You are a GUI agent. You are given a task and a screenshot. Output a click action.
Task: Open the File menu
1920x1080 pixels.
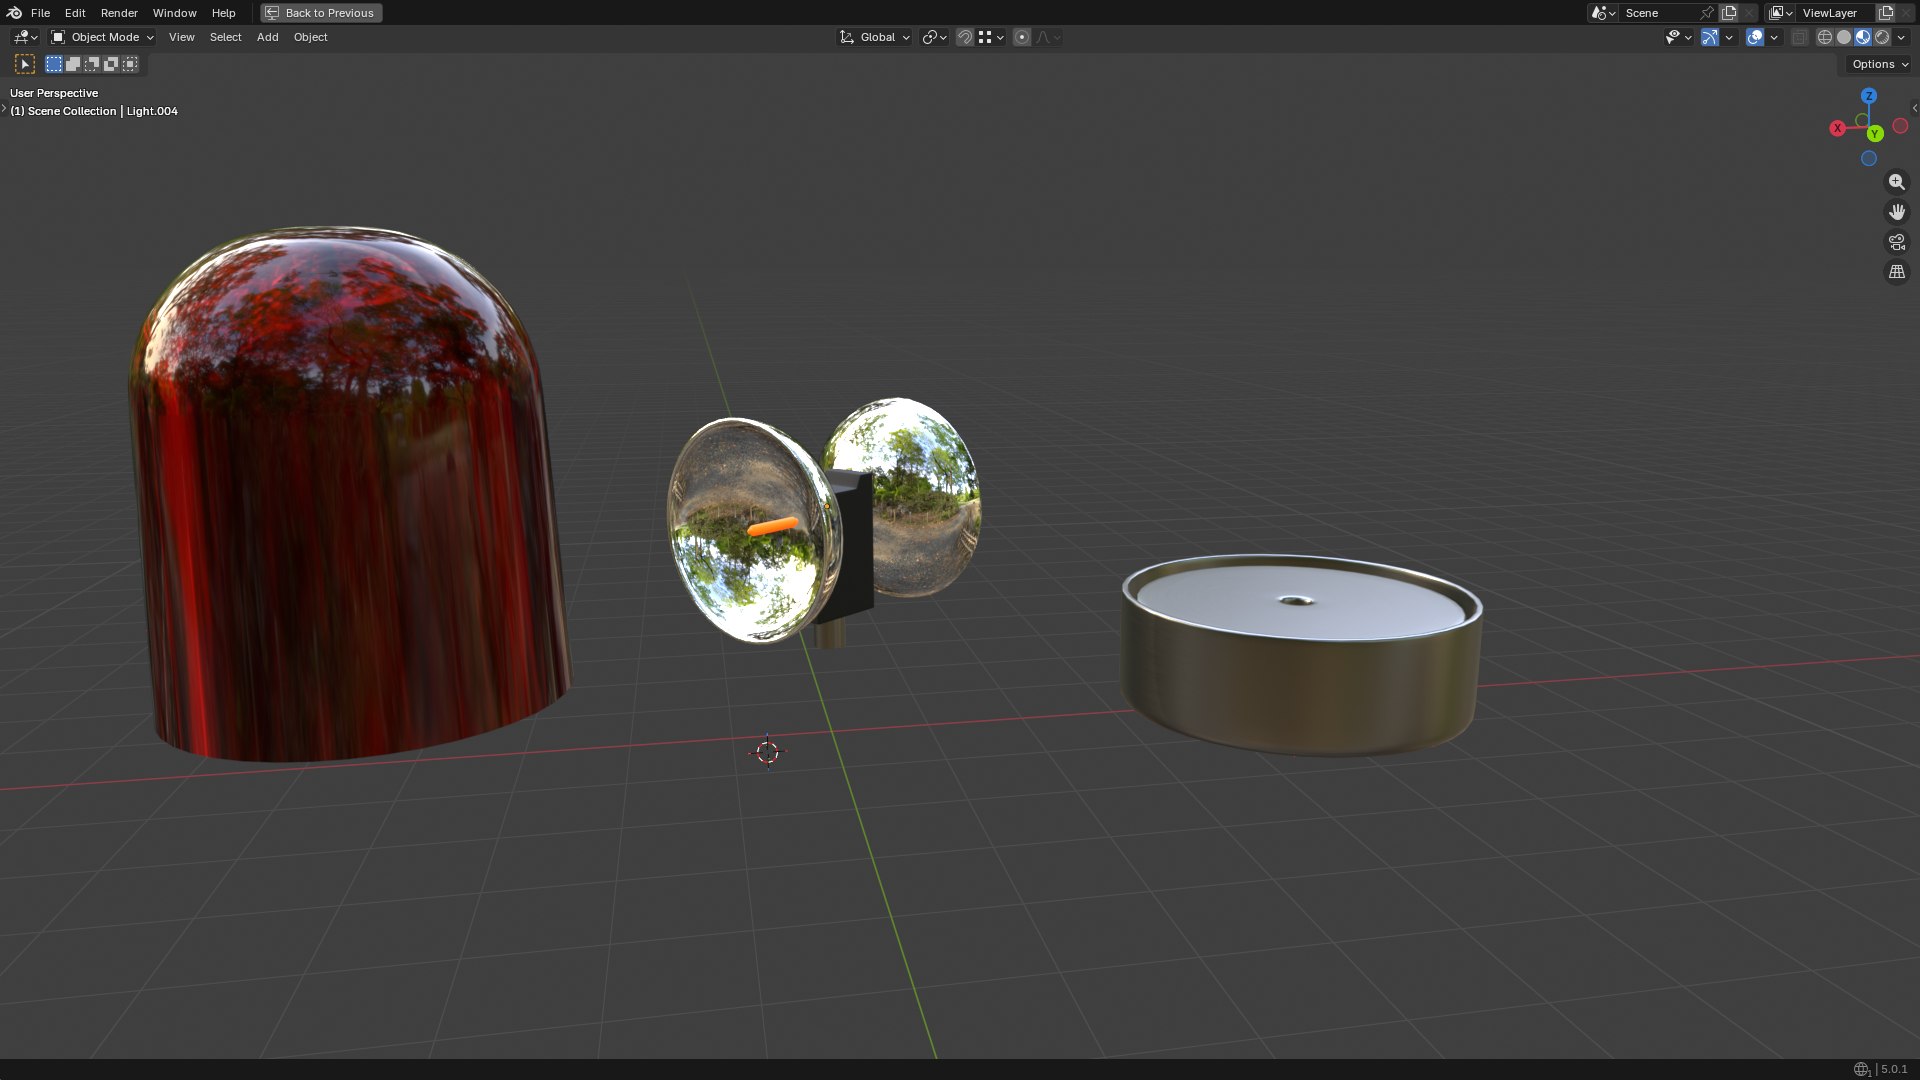(40, 13)
